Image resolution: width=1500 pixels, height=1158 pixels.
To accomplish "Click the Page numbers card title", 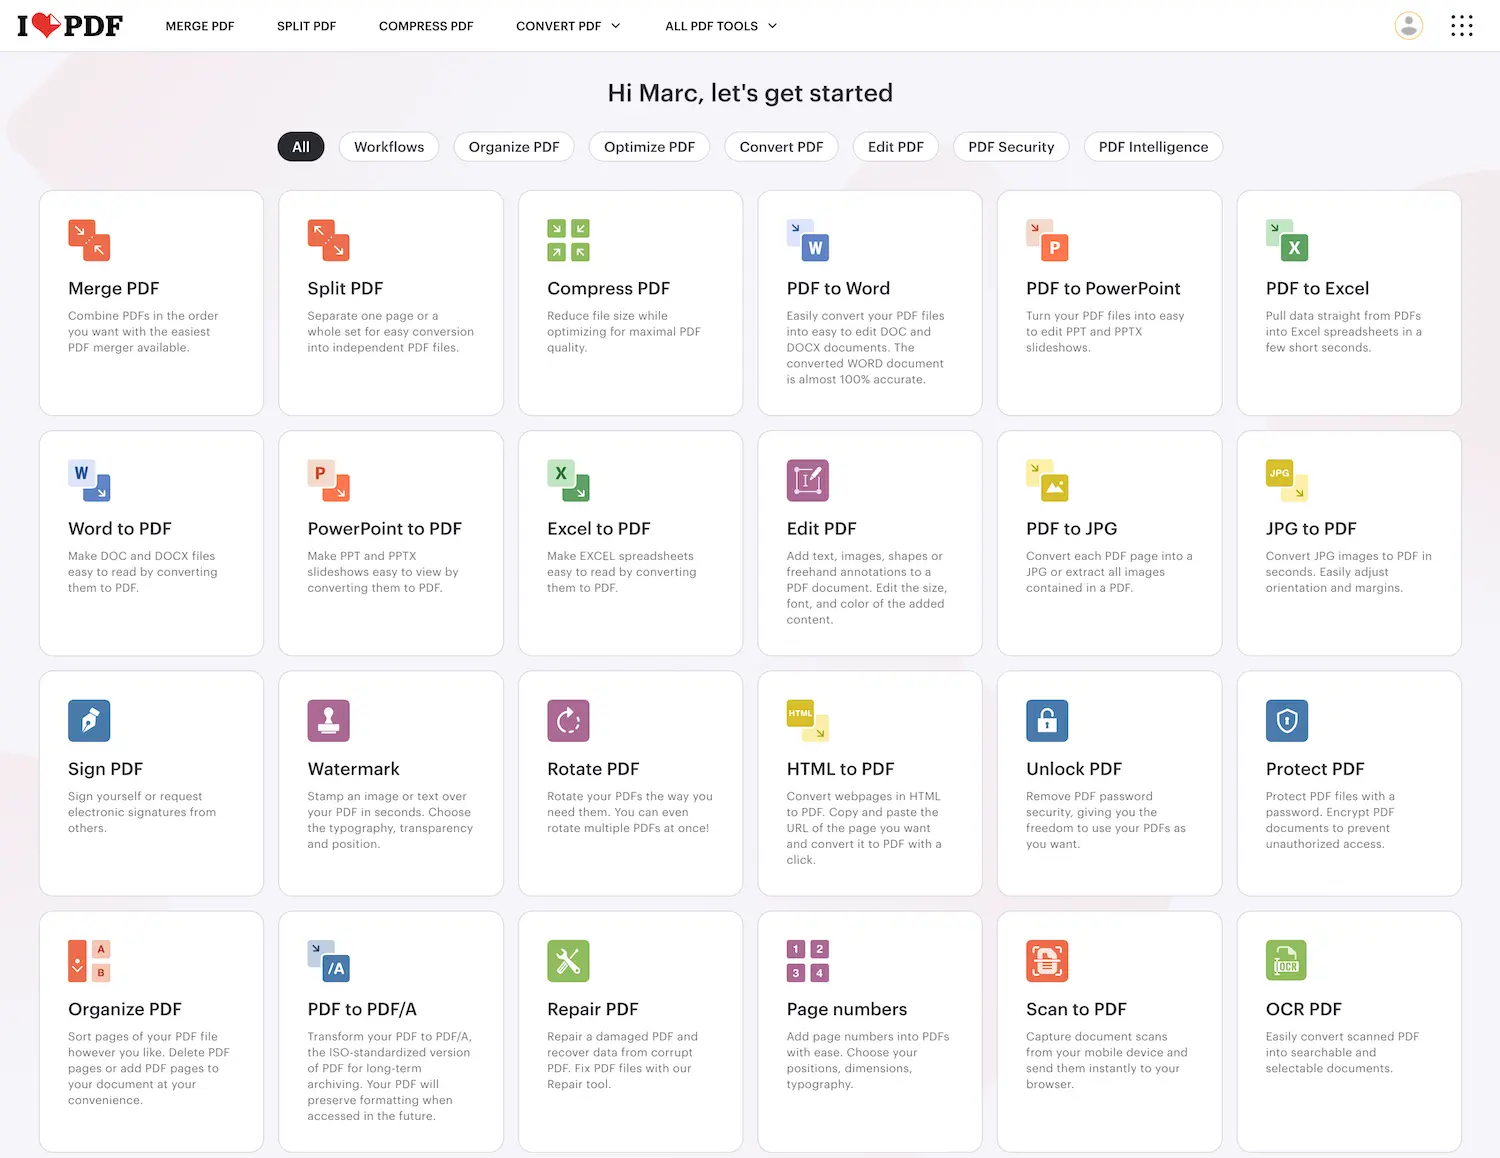I will click(847, 1009).
